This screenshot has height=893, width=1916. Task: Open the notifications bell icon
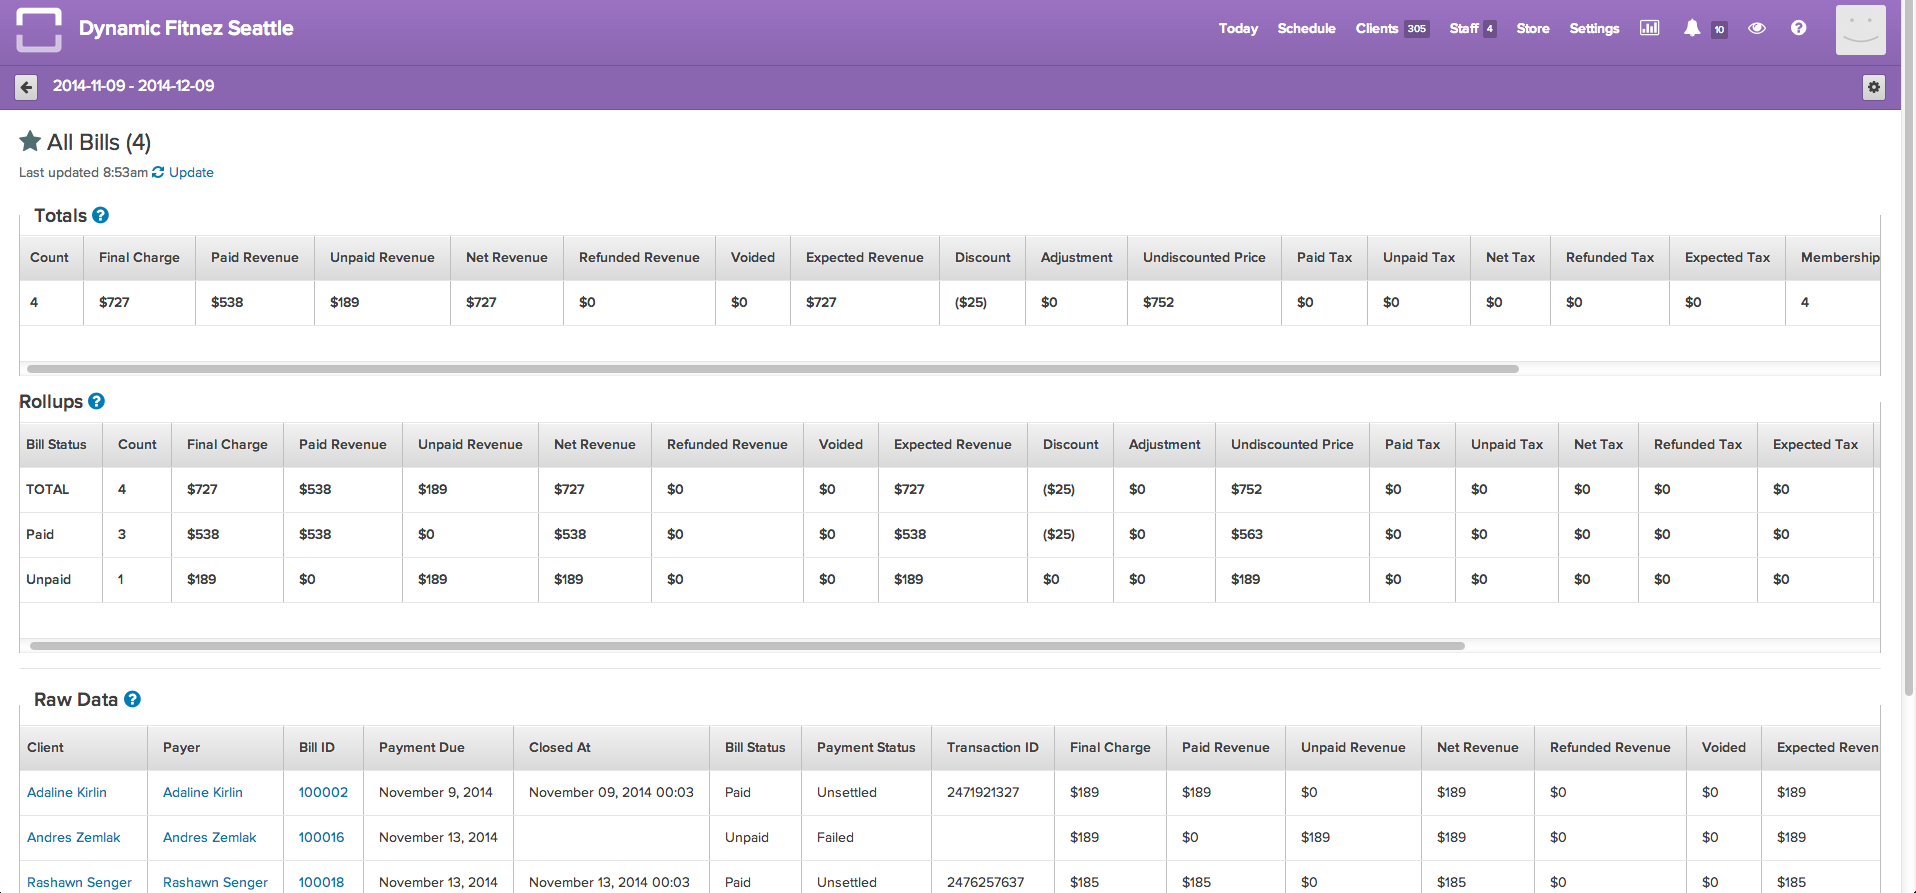coord(1691,28)
